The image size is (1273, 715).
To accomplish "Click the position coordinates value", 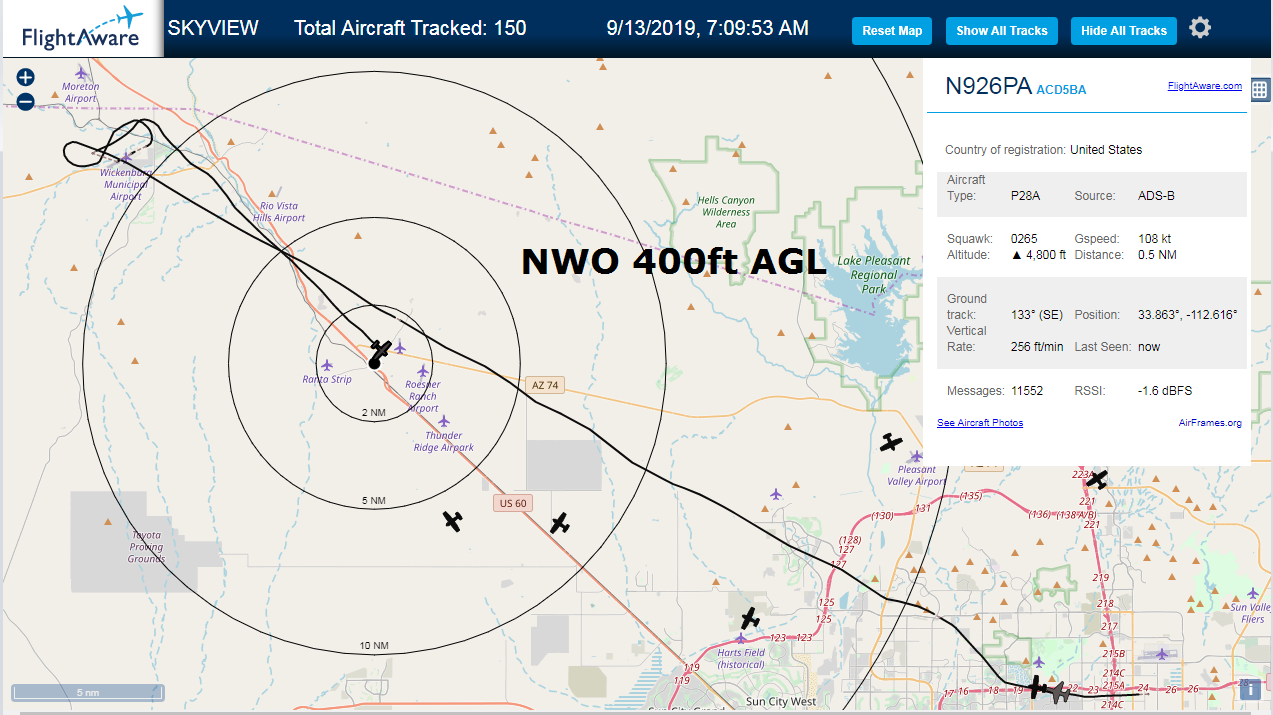I will [x=1188, y=315].
